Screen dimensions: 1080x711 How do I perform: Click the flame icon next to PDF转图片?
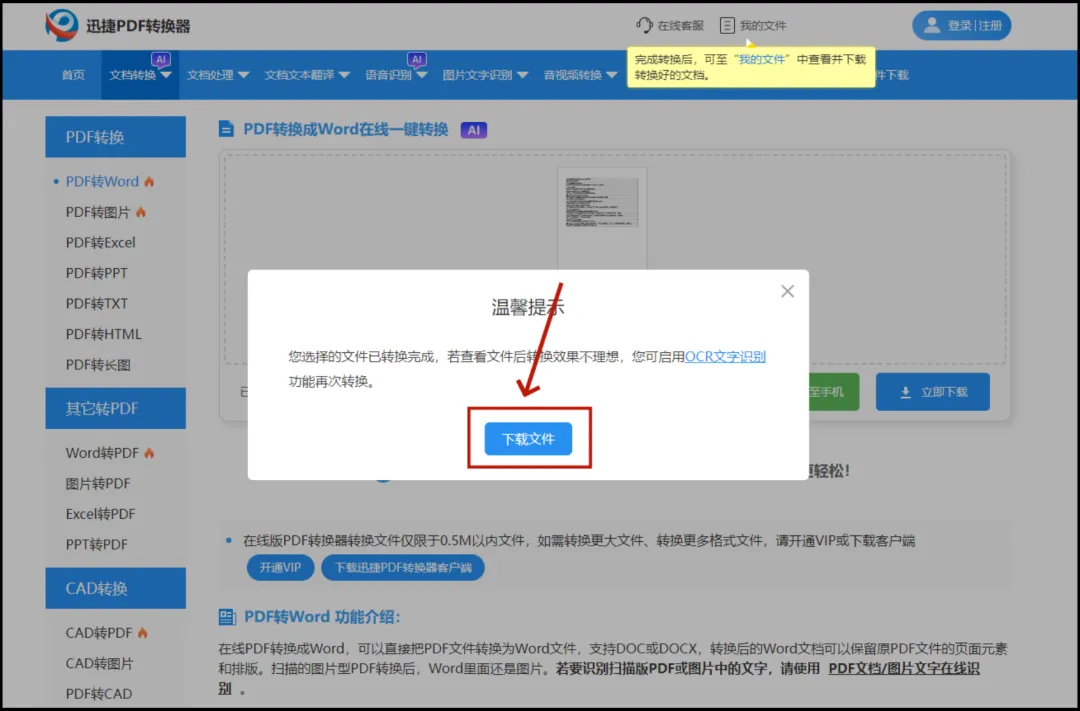[x=141, y=212]
